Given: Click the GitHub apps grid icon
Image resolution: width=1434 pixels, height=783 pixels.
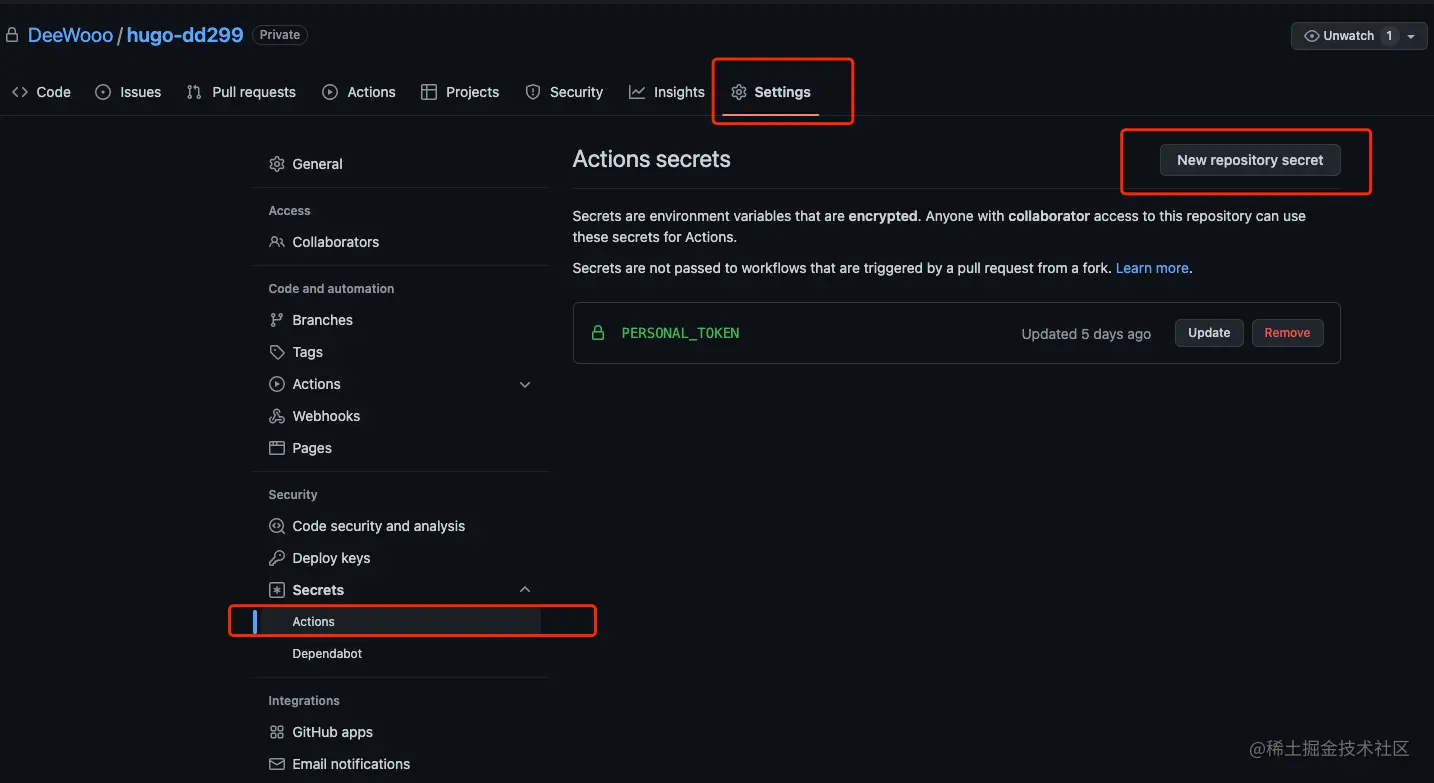Looking at the screenshot, I should pyautogui.click(x=277, y=732).
